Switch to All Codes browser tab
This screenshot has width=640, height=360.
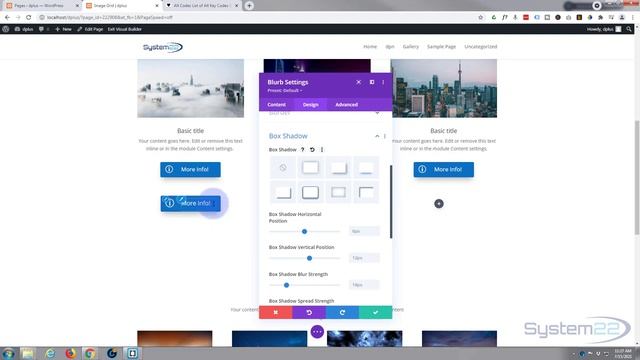(x=202, y=6)
